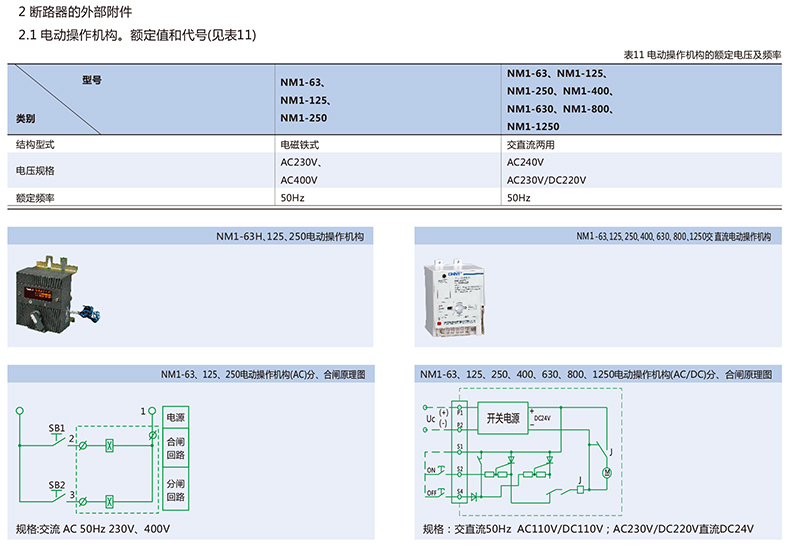The width and height of the screenshot is (790, 550).
Task: Click the 额定频率 row label
Action: (x=35, y=198)
